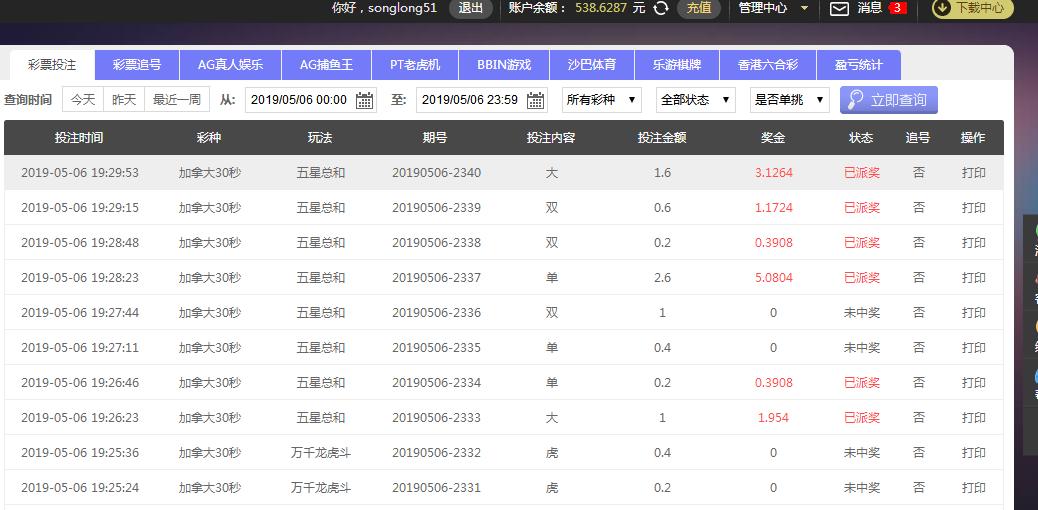Open the 香港六合彩 tab

click(x=768, y=65)
